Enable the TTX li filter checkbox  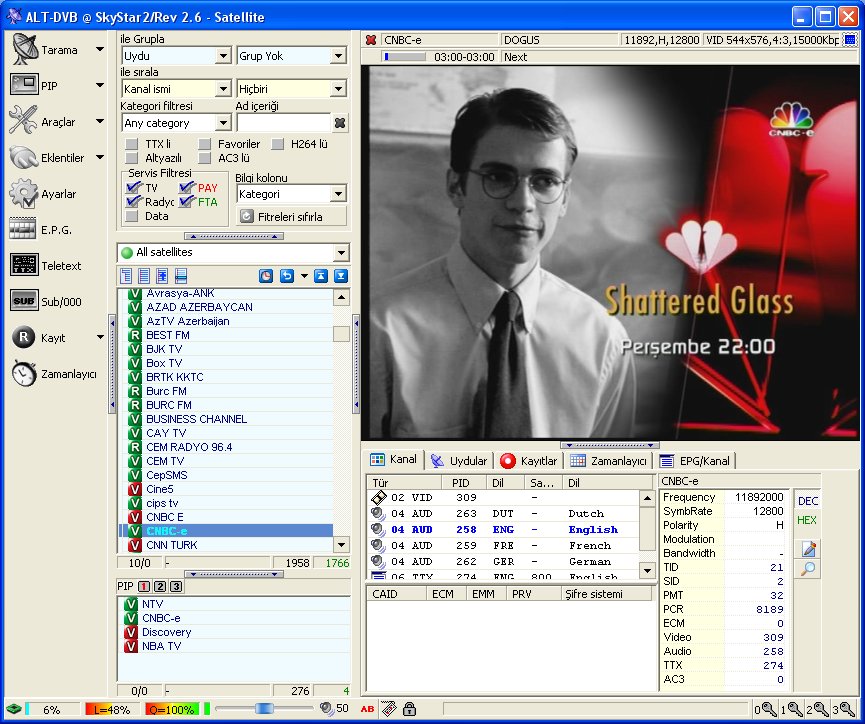click(131, 144)
